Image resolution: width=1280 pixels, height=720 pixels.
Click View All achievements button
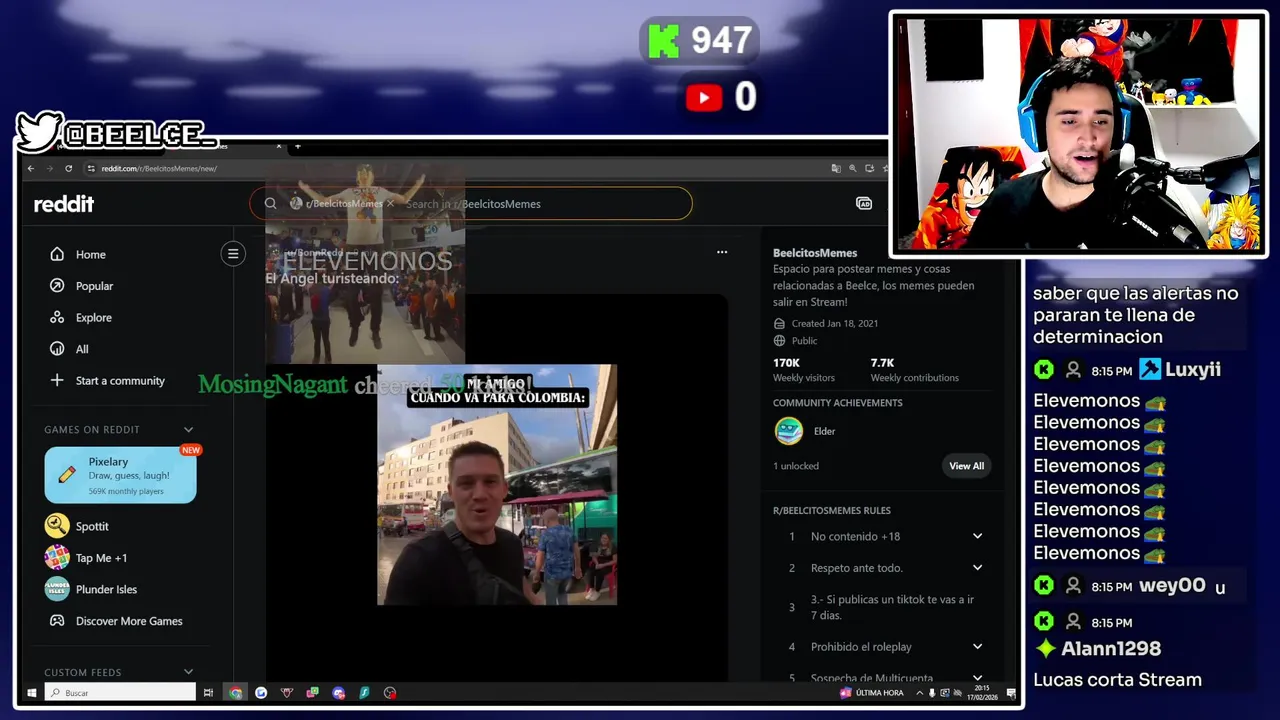tap(966, 466)
